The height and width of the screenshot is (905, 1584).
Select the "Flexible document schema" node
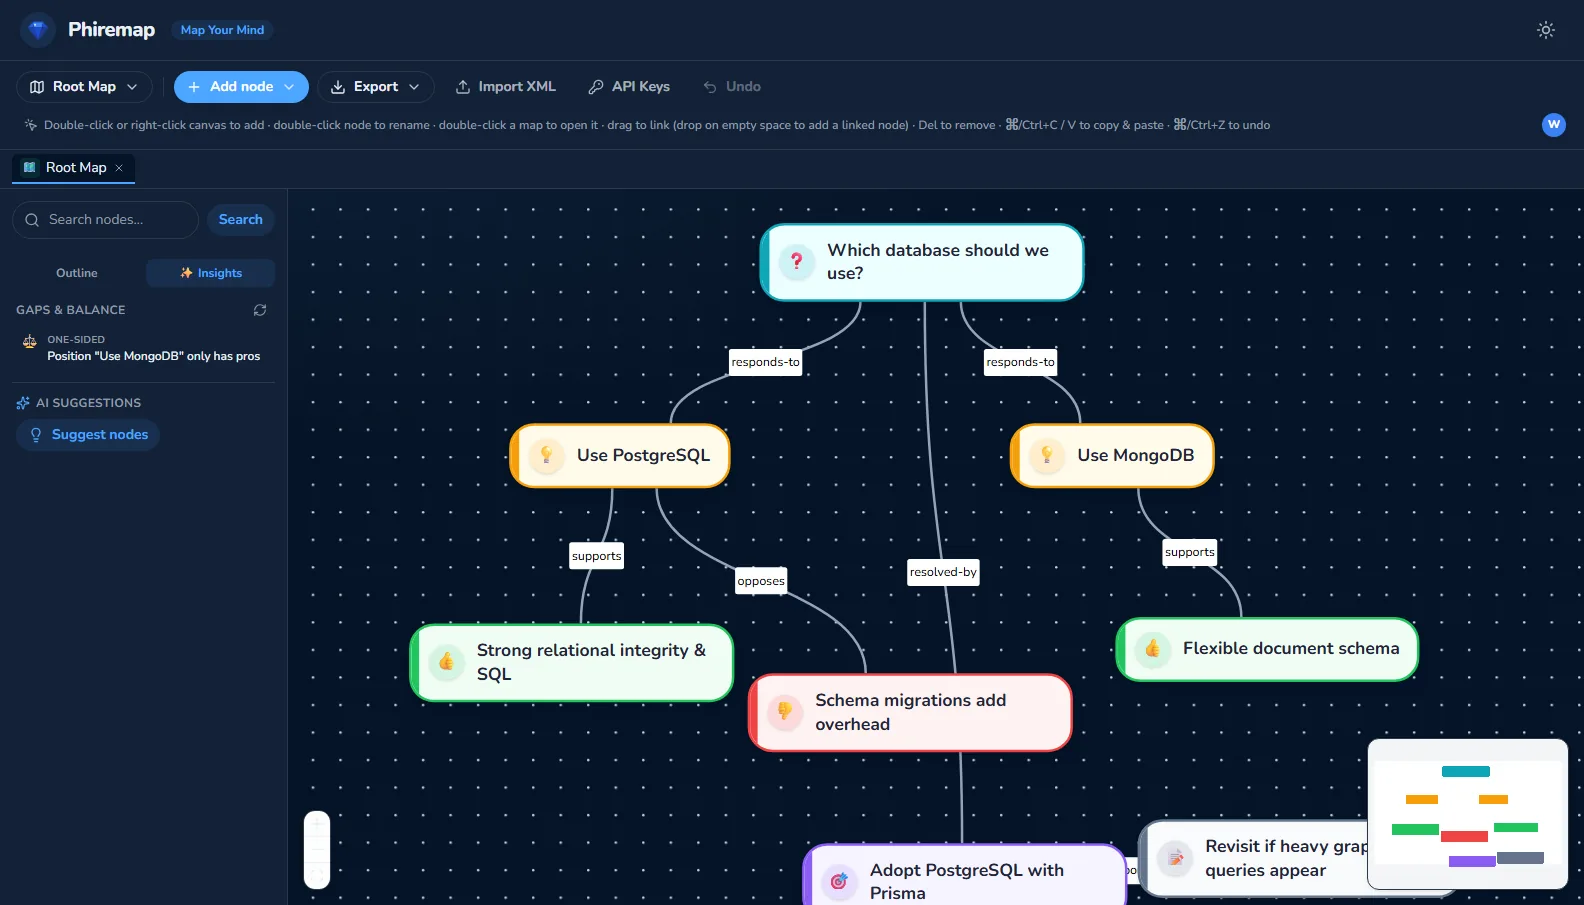pyautogui.click(x=1267, y=649)
